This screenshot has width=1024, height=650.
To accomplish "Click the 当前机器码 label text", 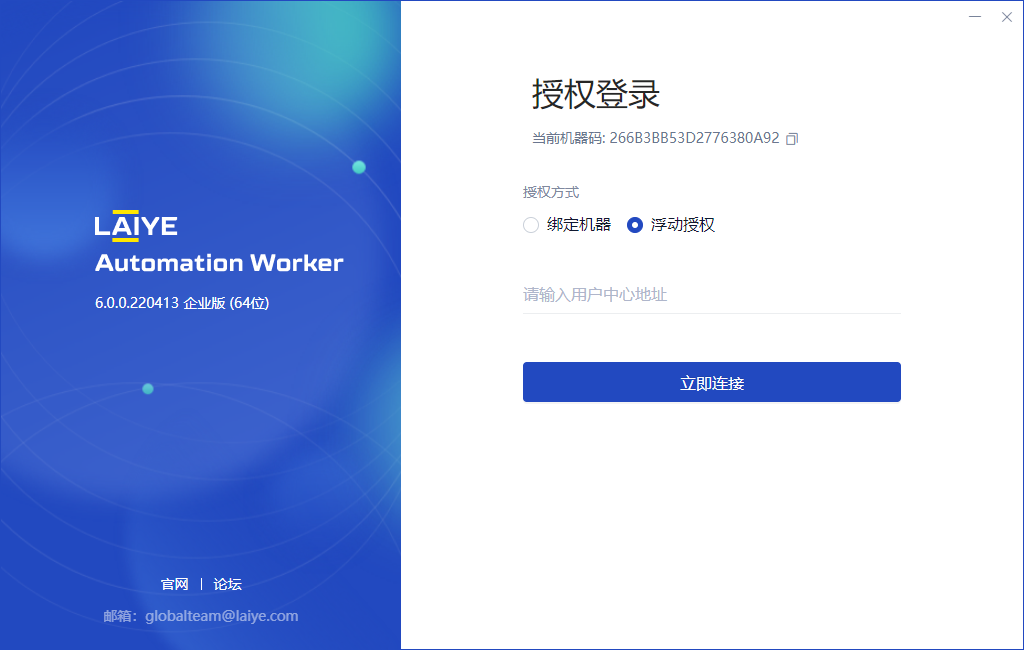I will 567,138.
